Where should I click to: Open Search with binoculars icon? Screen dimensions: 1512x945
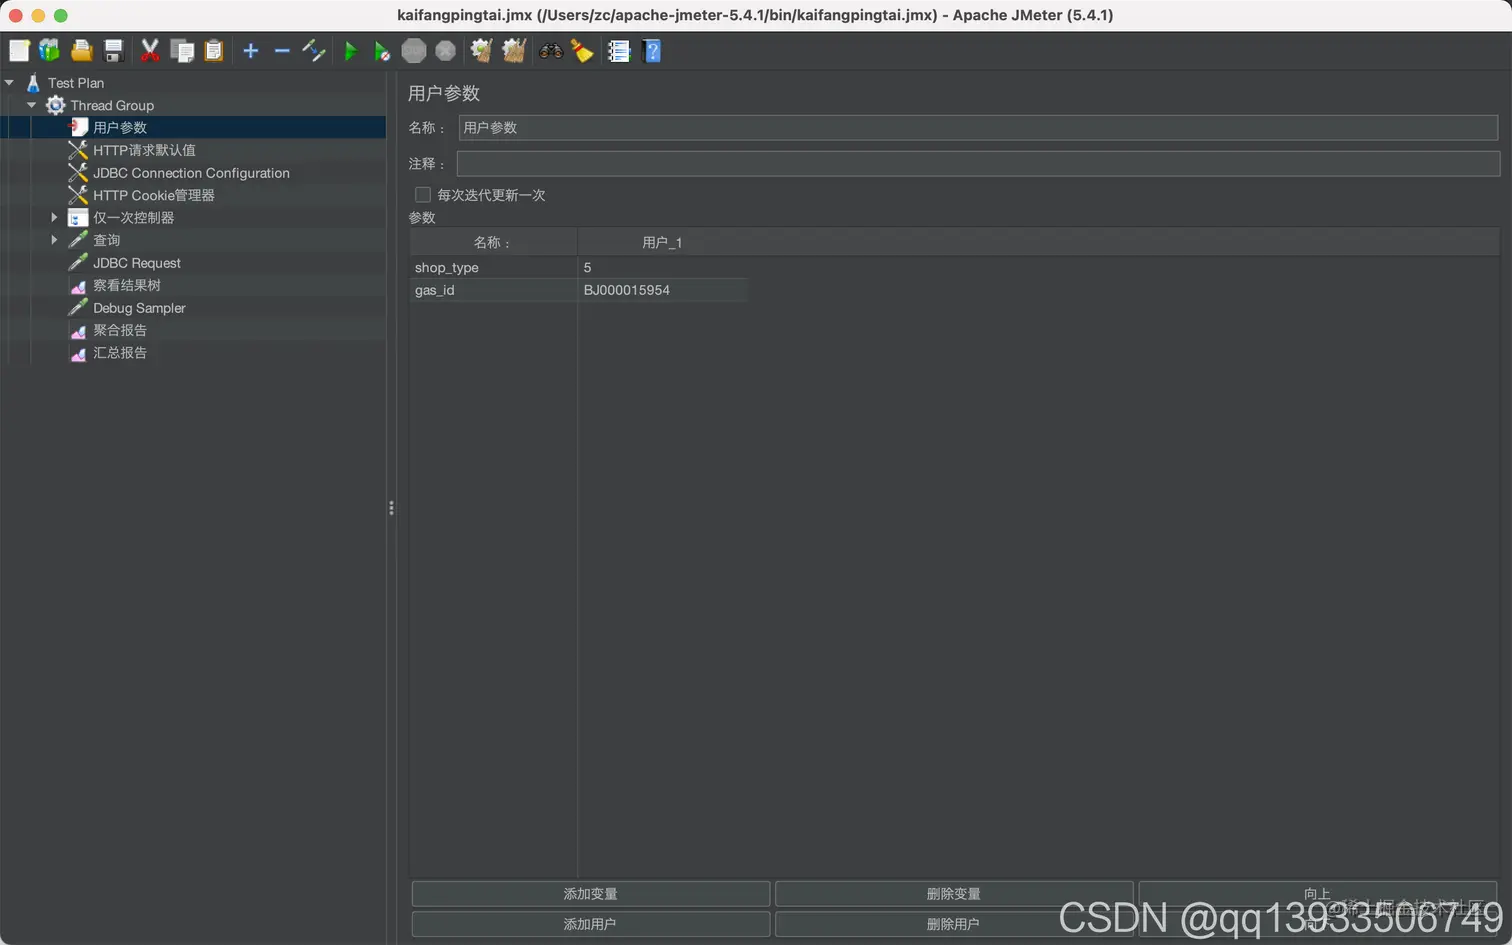551,51
